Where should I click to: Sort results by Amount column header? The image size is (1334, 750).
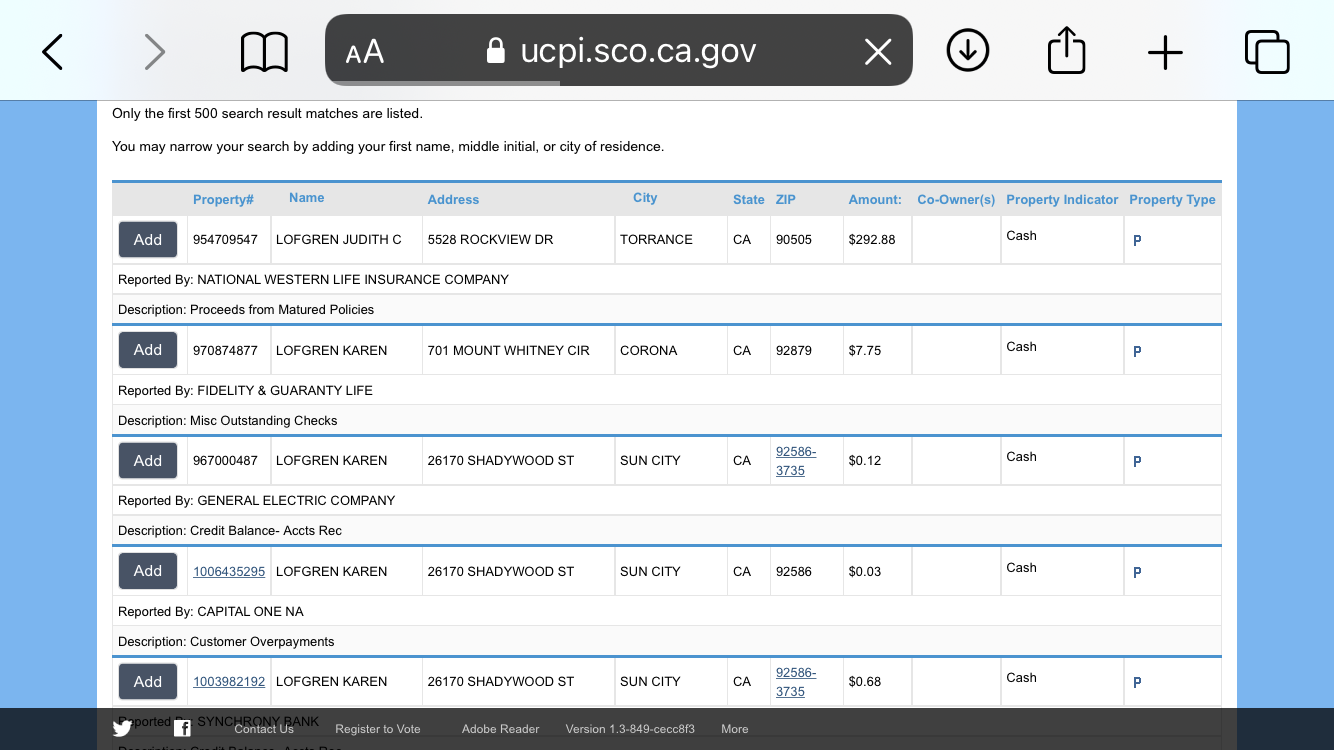875,200
